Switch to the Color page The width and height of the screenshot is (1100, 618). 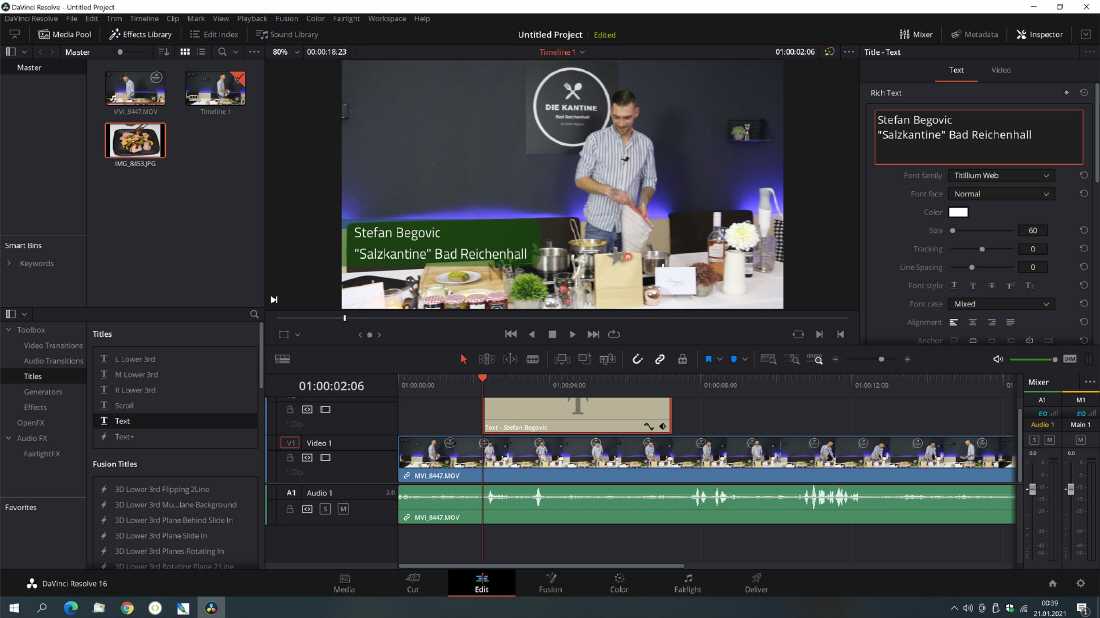[619, 583]
